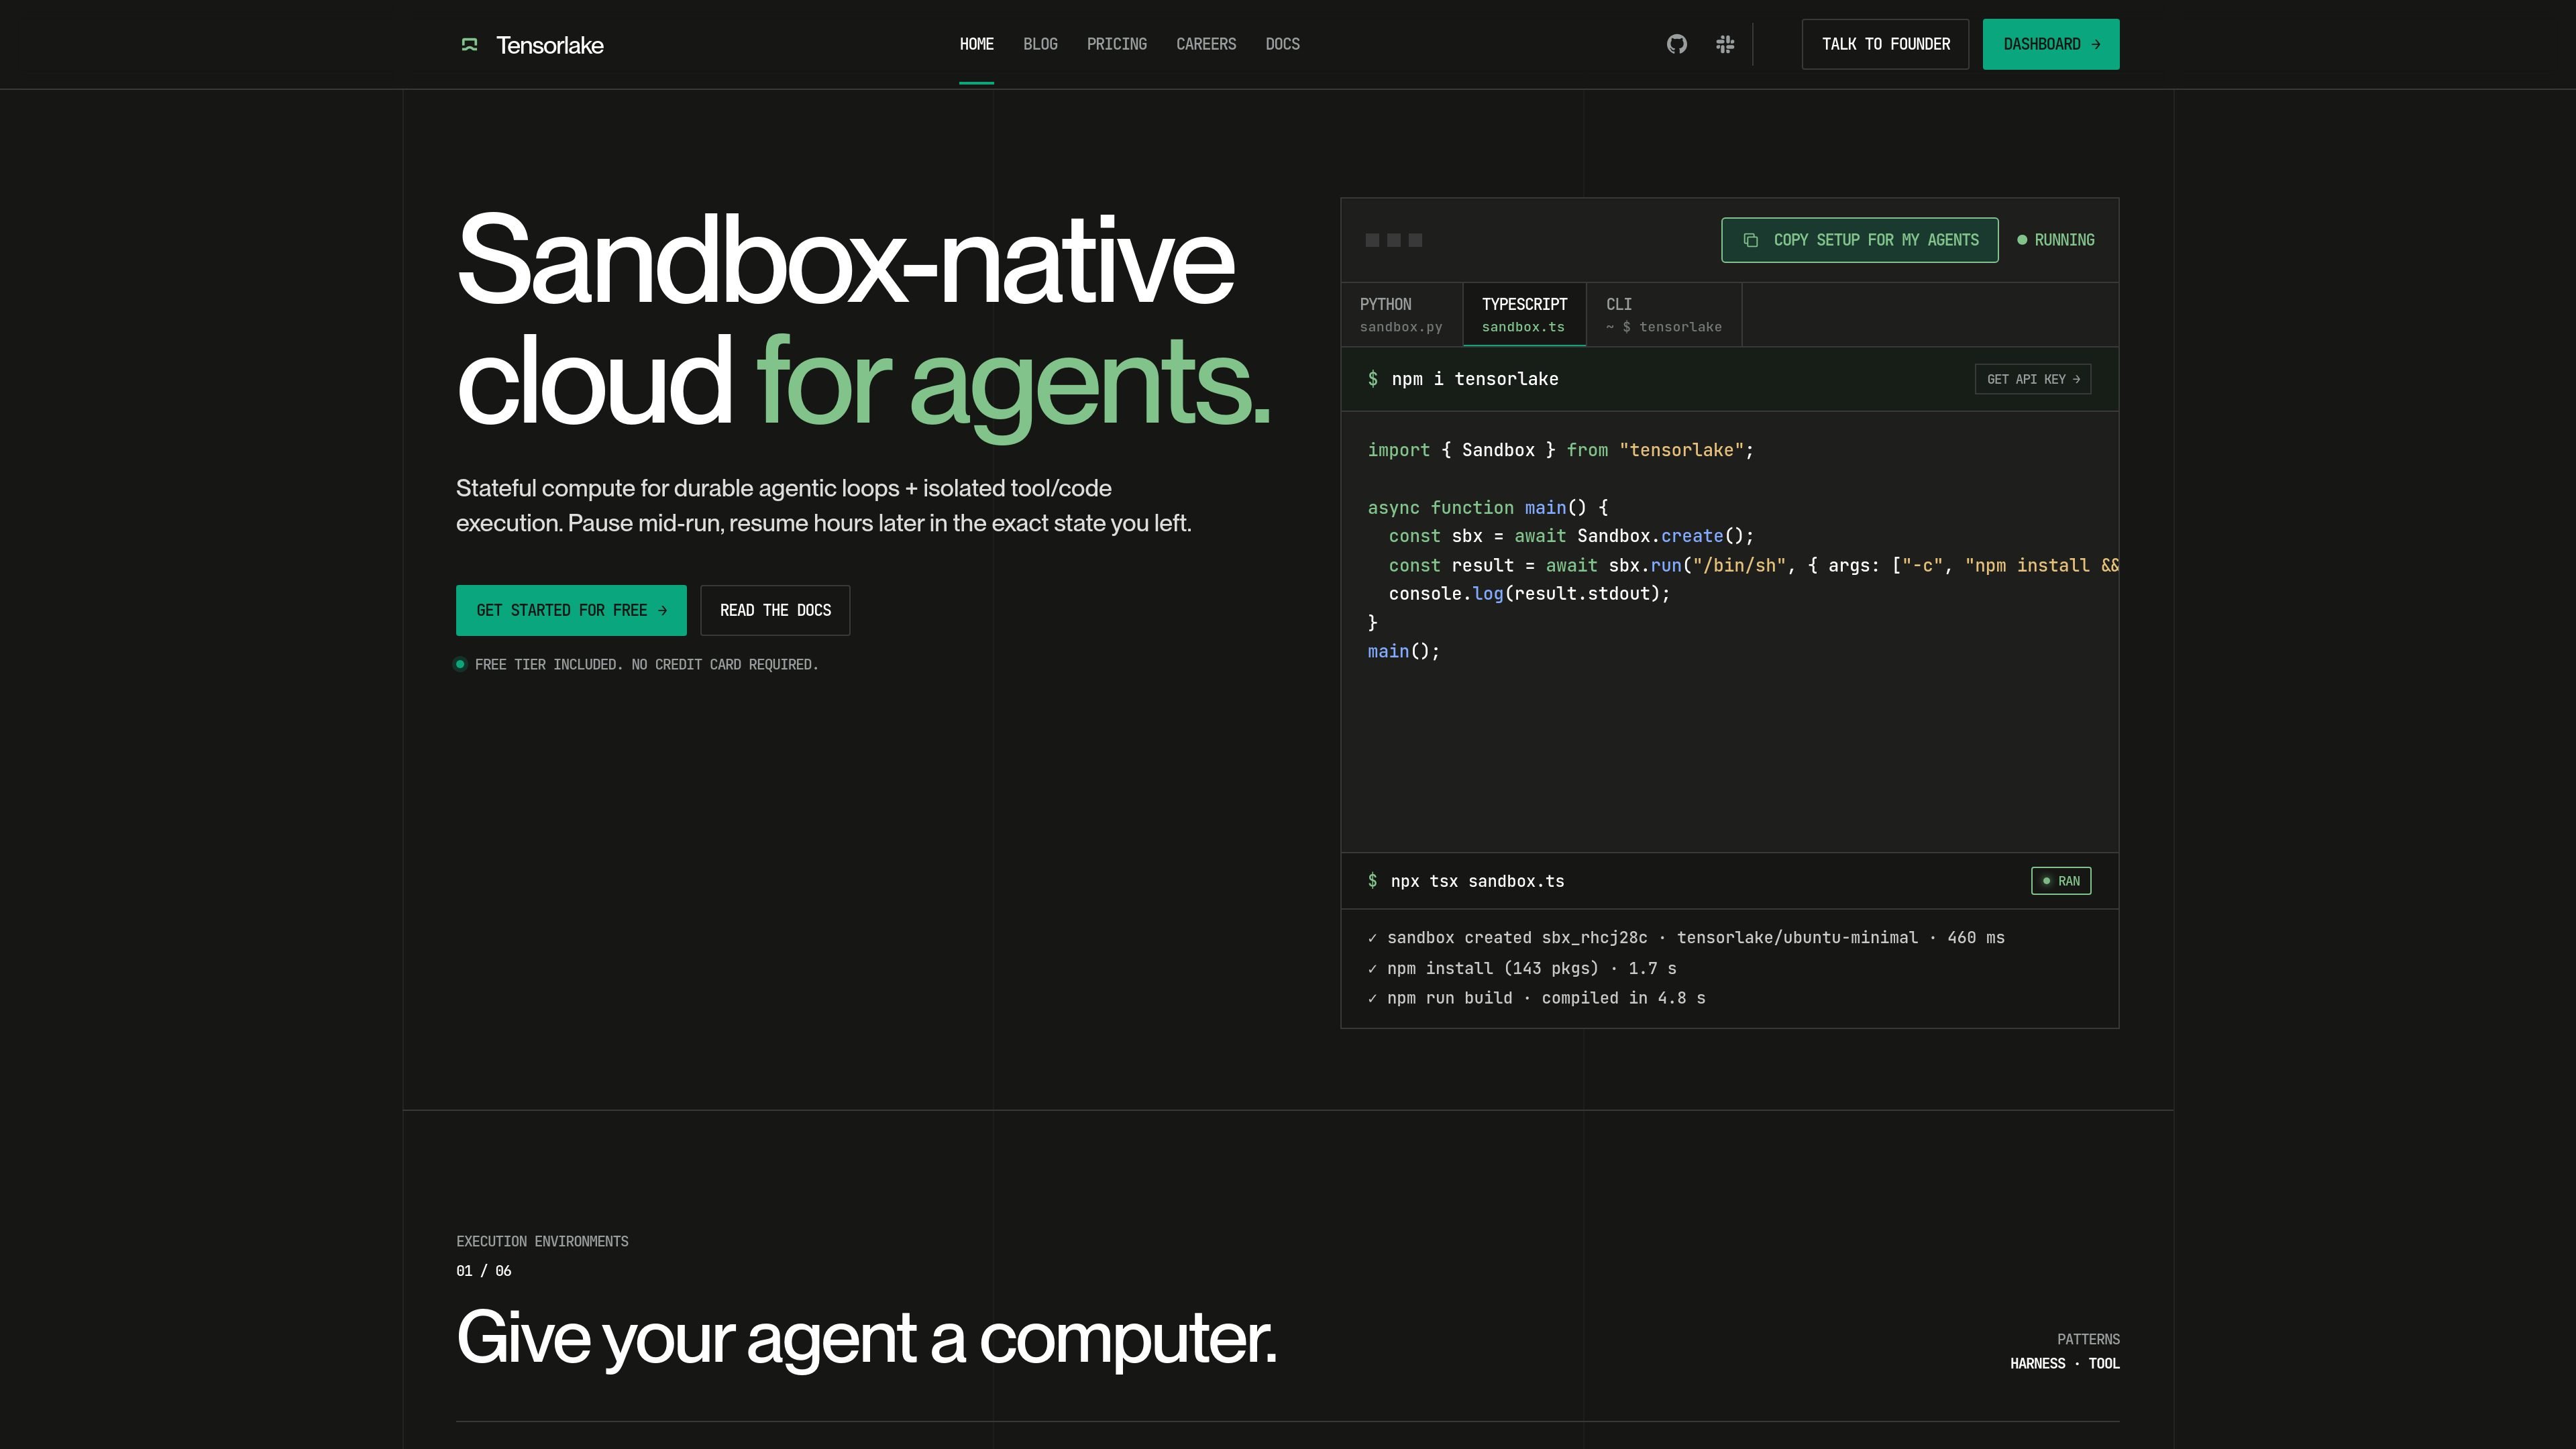
Task: Select the HOME nav item
Action: point(976,44)
